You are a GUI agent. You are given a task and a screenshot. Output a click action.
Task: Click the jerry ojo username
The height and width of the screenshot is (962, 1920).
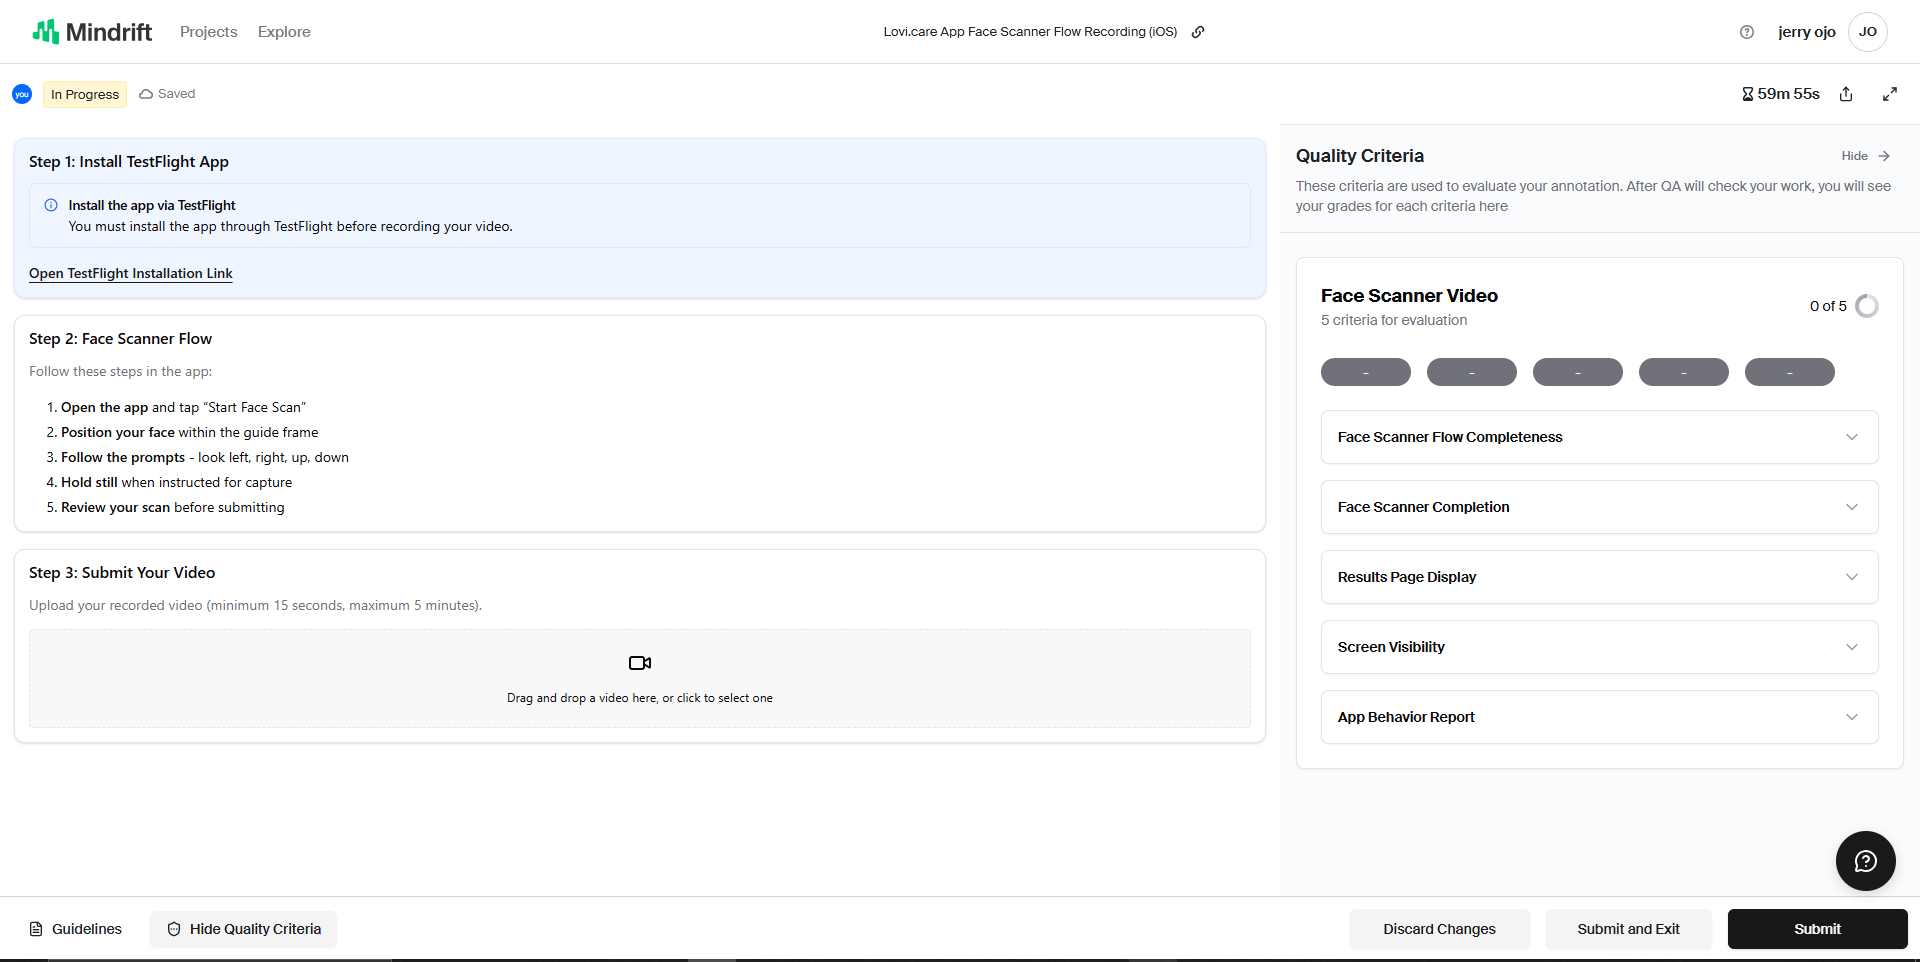pyautogui.click(x=1807, y=32)
